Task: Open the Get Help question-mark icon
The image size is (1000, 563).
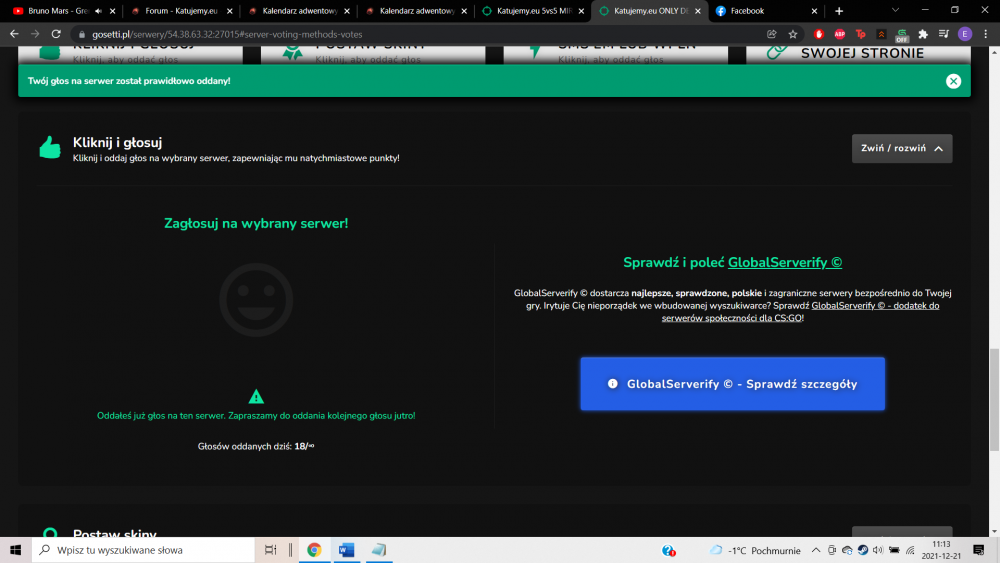Action: (668, 550)
